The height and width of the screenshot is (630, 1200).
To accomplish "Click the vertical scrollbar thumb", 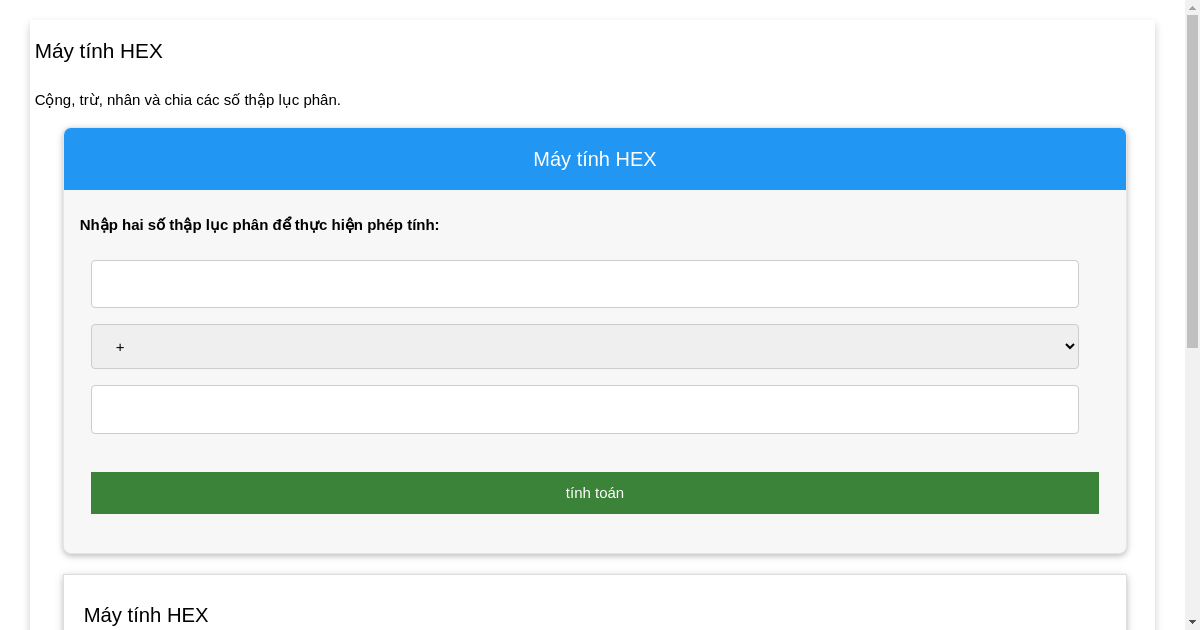I will click(1192, 180).
